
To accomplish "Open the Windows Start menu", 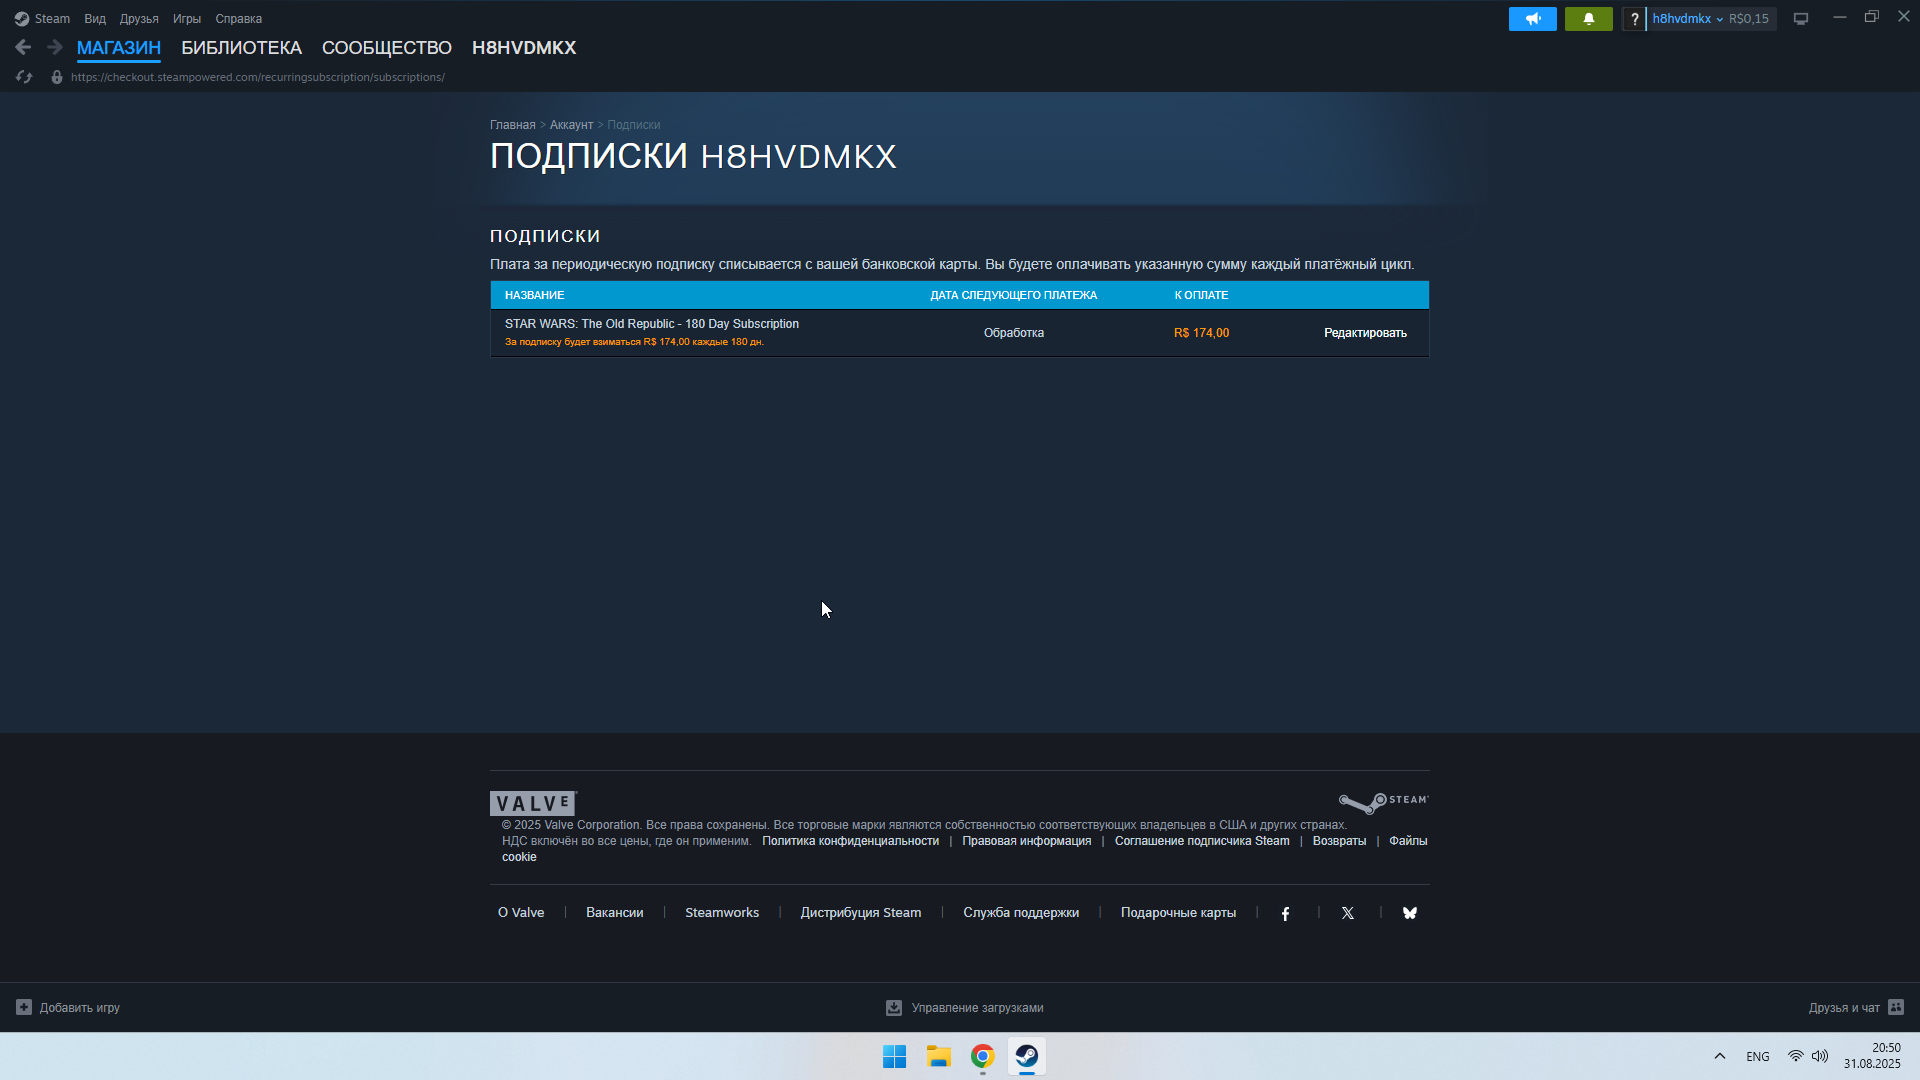I will (894, 1056).
